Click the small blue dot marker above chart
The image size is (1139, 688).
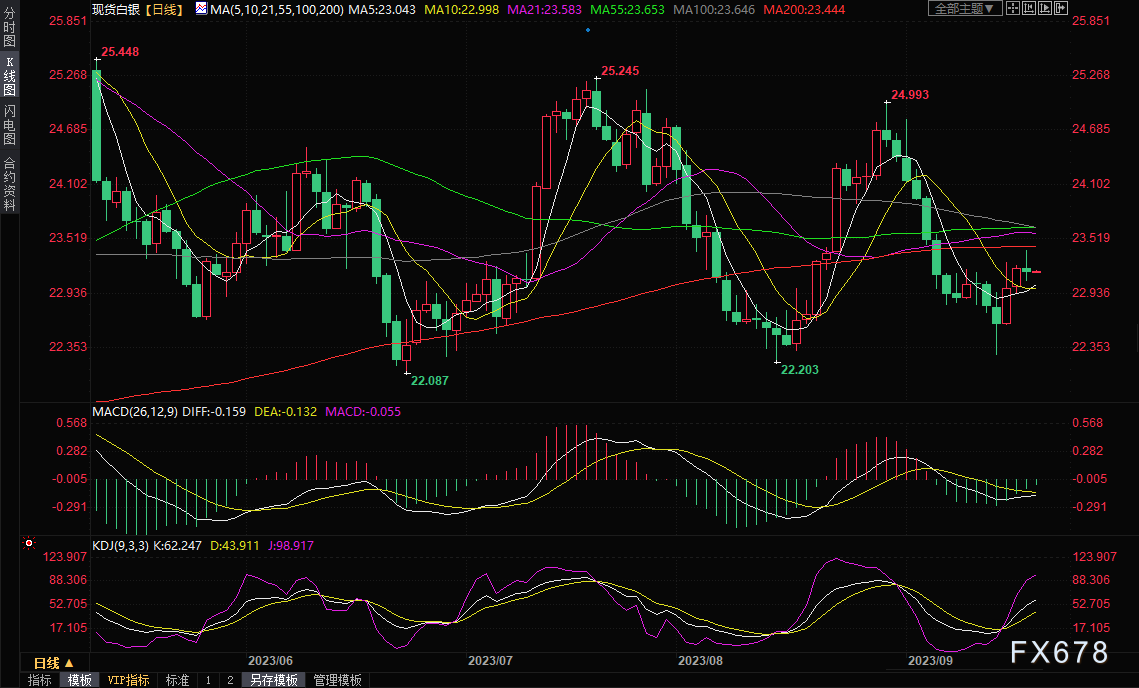tap(587, 30)
